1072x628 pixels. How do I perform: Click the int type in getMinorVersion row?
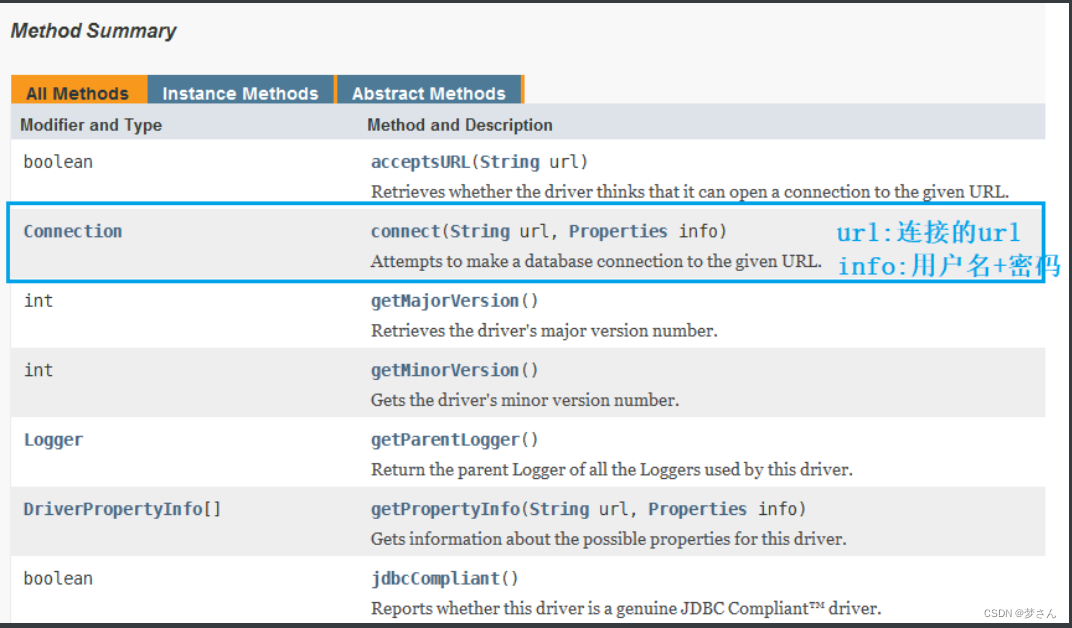[x=38, y=370]
